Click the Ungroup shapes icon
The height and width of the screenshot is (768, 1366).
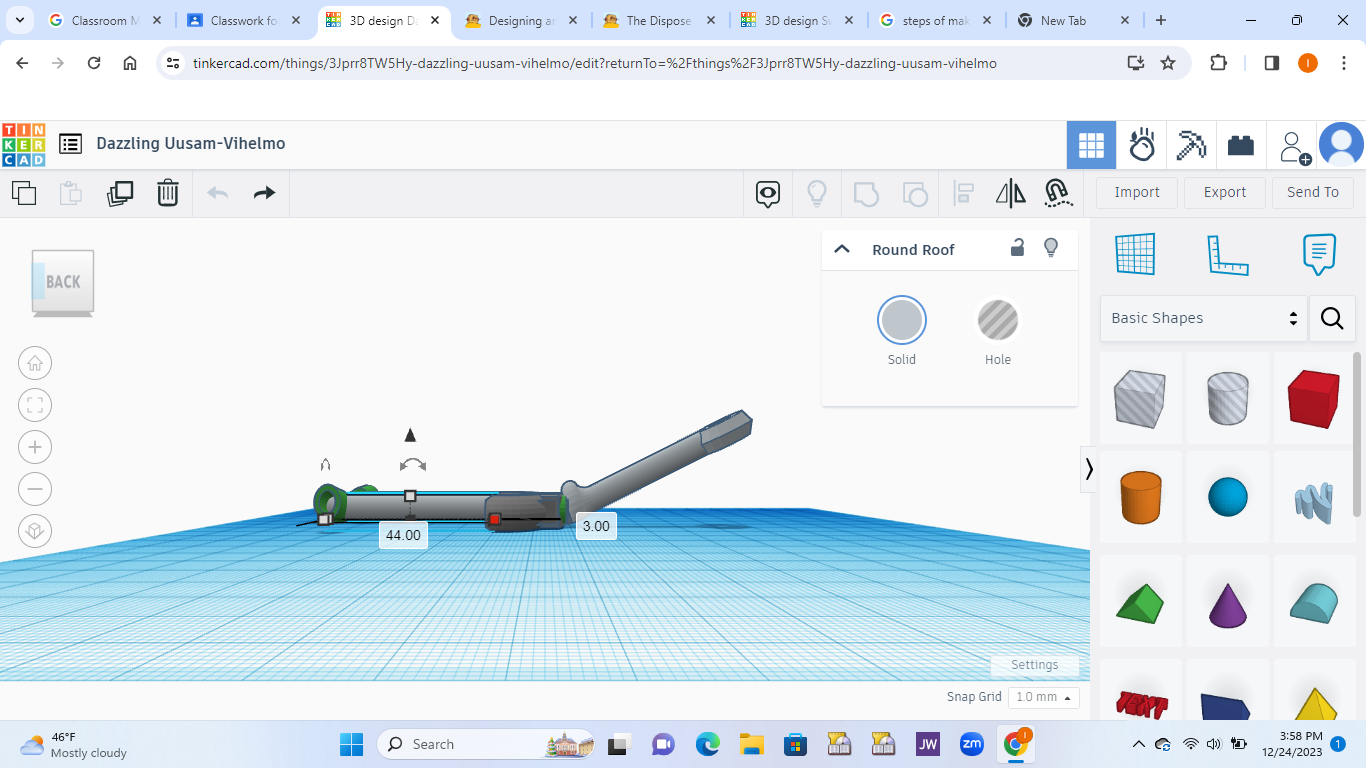pyautogui.click(x=915, y=193)
